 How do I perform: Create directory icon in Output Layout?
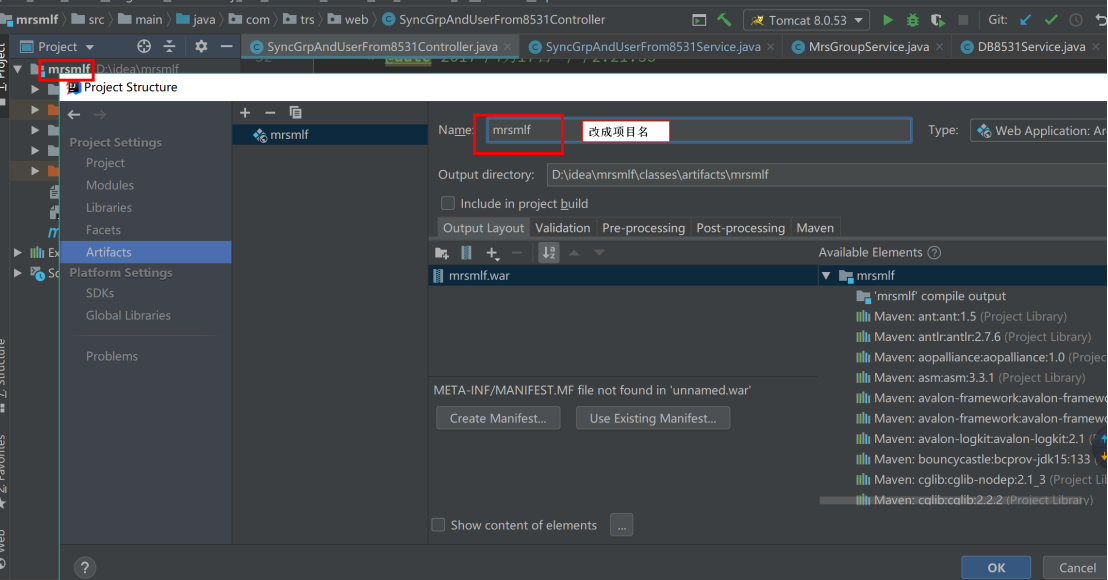442,253
